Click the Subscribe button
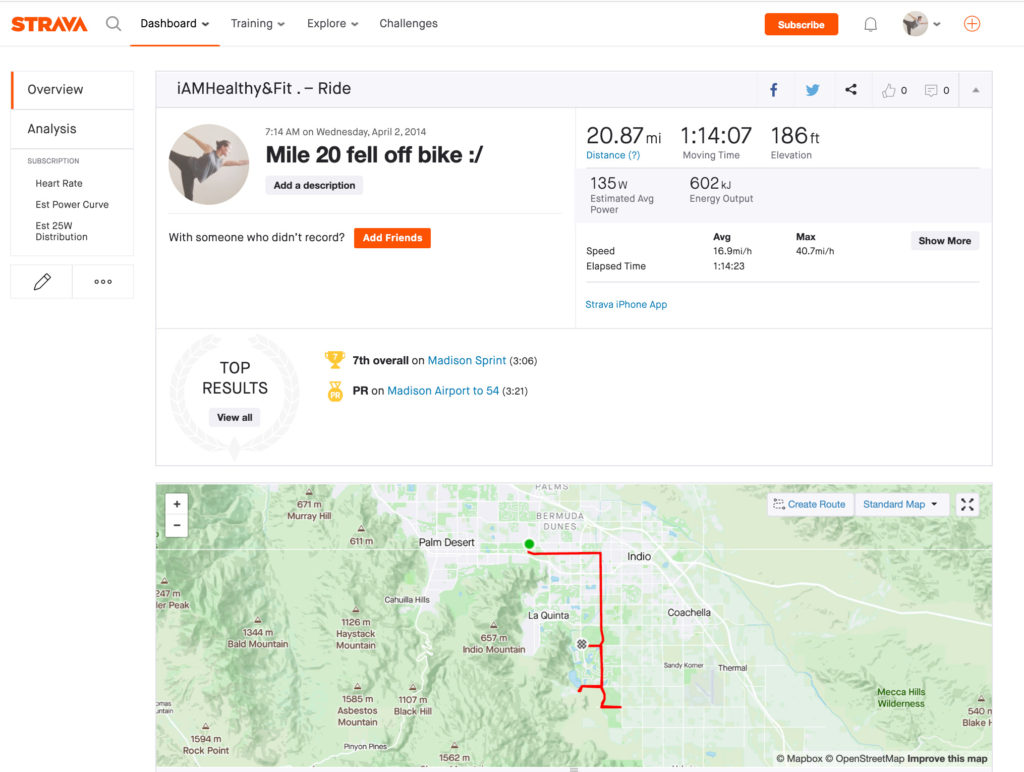The width and height of the screenshot is (1024, 772). point(801,25)
